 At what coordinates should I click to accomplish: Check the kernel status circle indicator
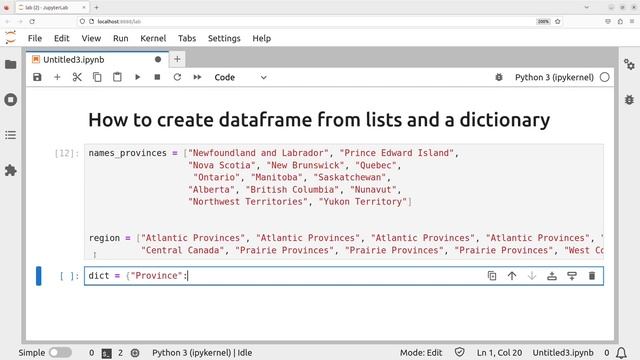[605, 77]
